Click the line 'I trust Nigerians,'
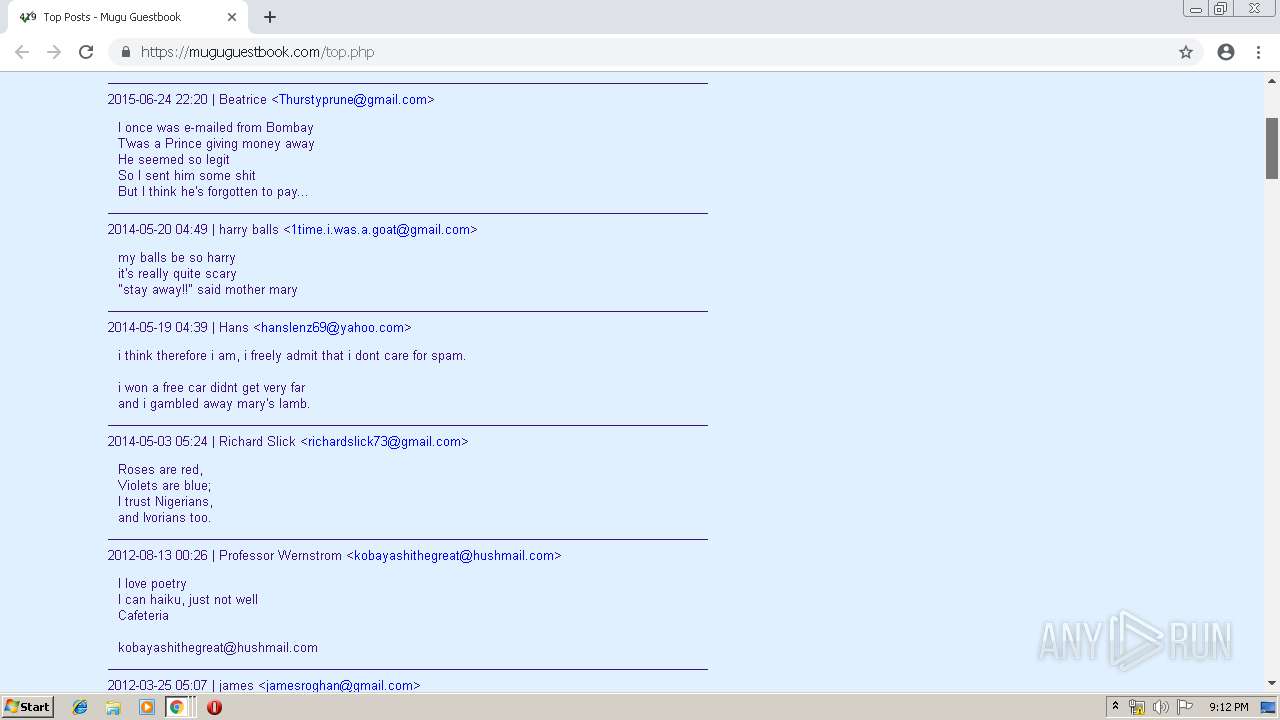 pos(165,502)
